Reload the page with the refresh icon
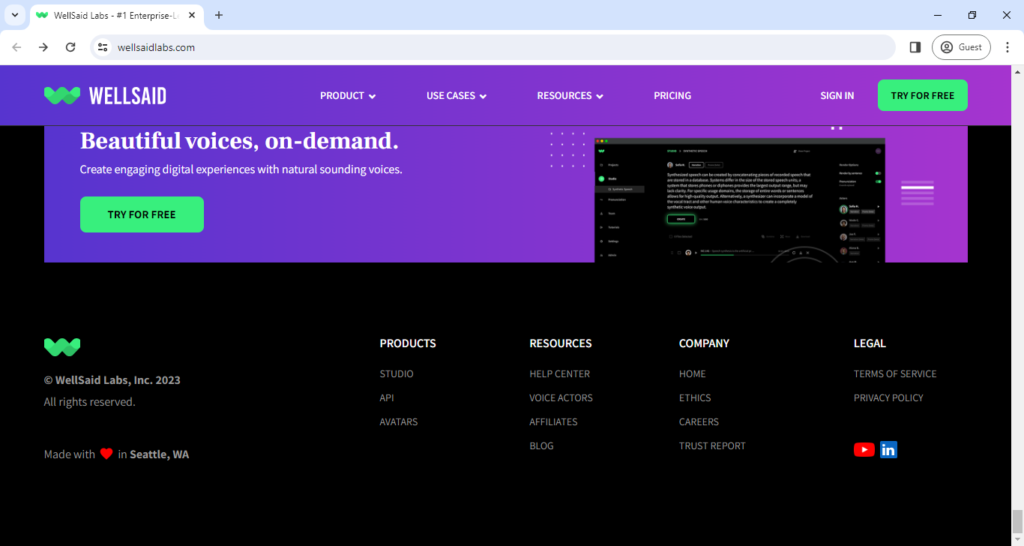1024x546 pixels. tap(70, 47)
